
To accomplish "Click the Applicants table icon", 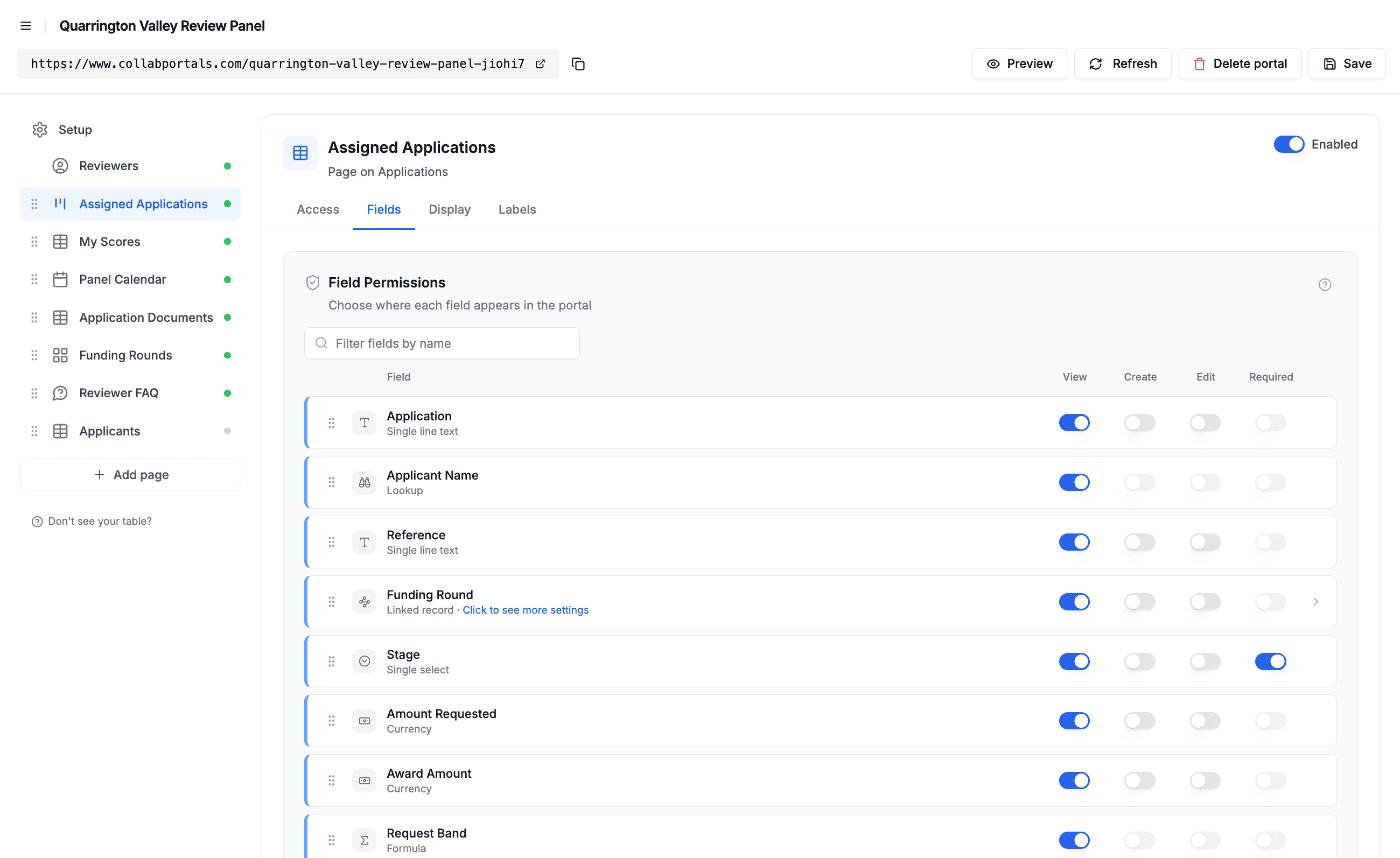I will click(61, 431).
